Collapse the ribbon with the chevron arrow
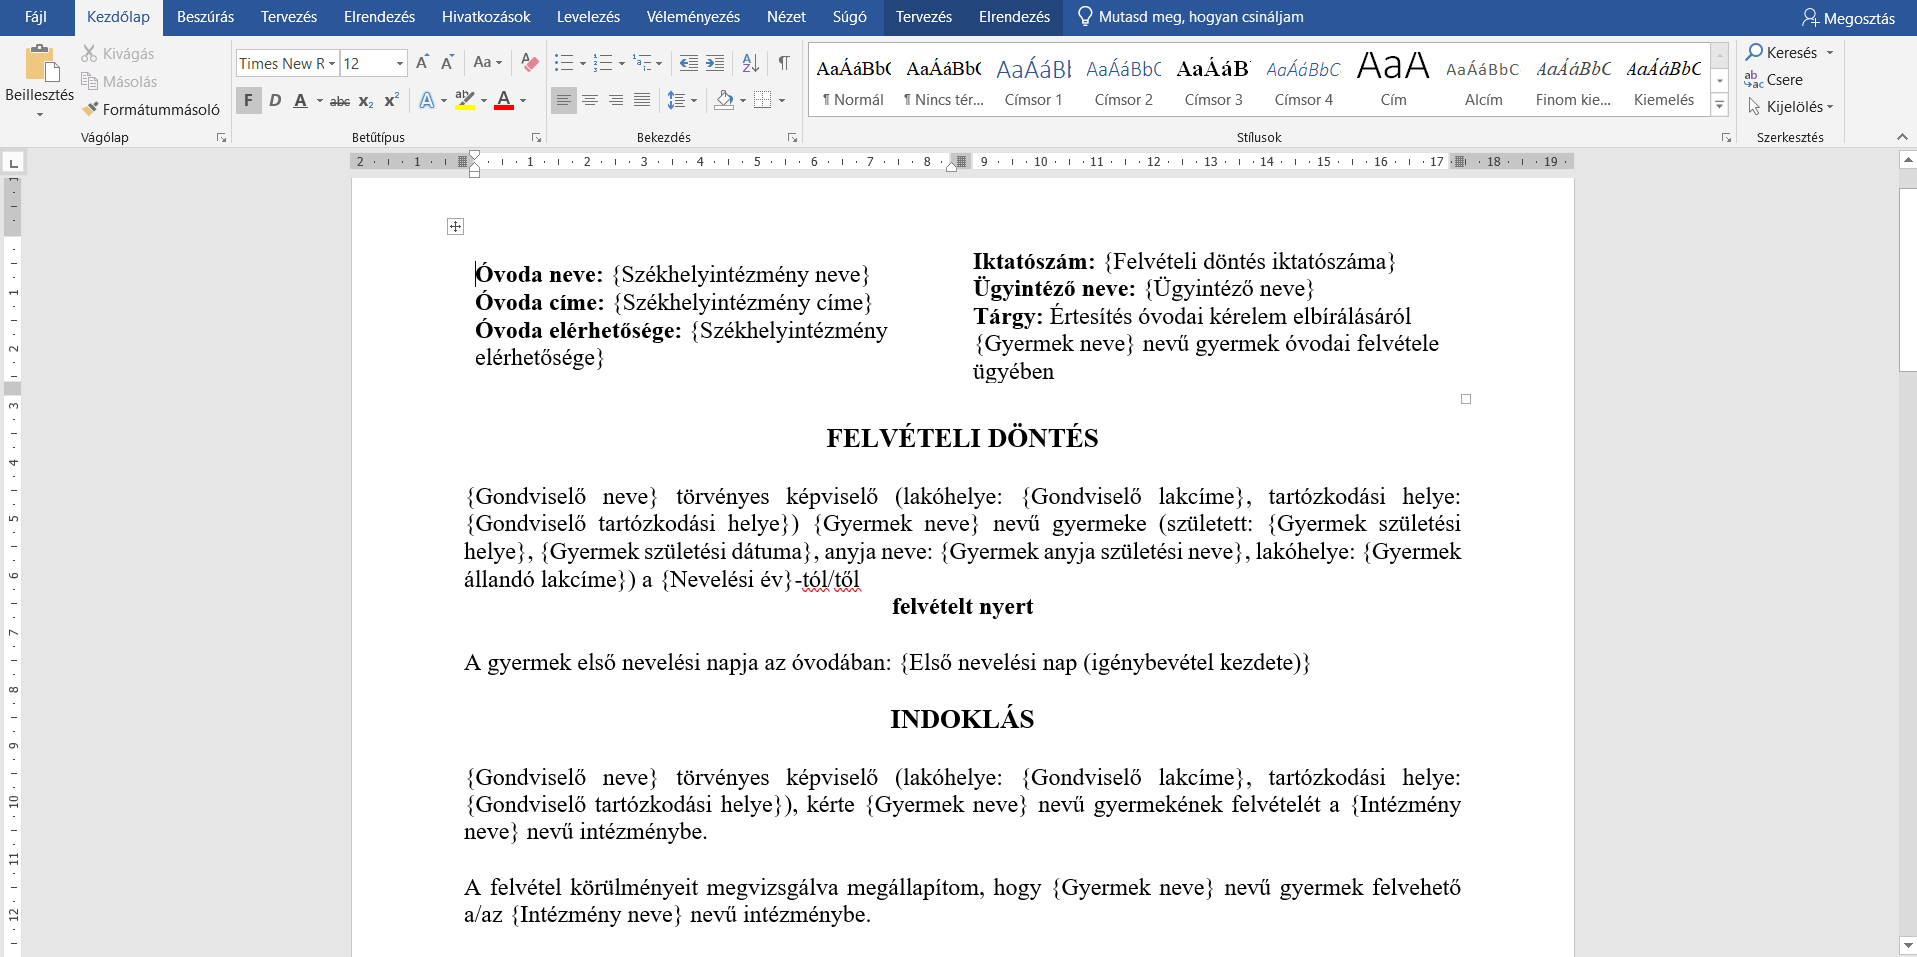Image resolution: width=1917 pixels, height=957 pixels. tap(1902, 137)
